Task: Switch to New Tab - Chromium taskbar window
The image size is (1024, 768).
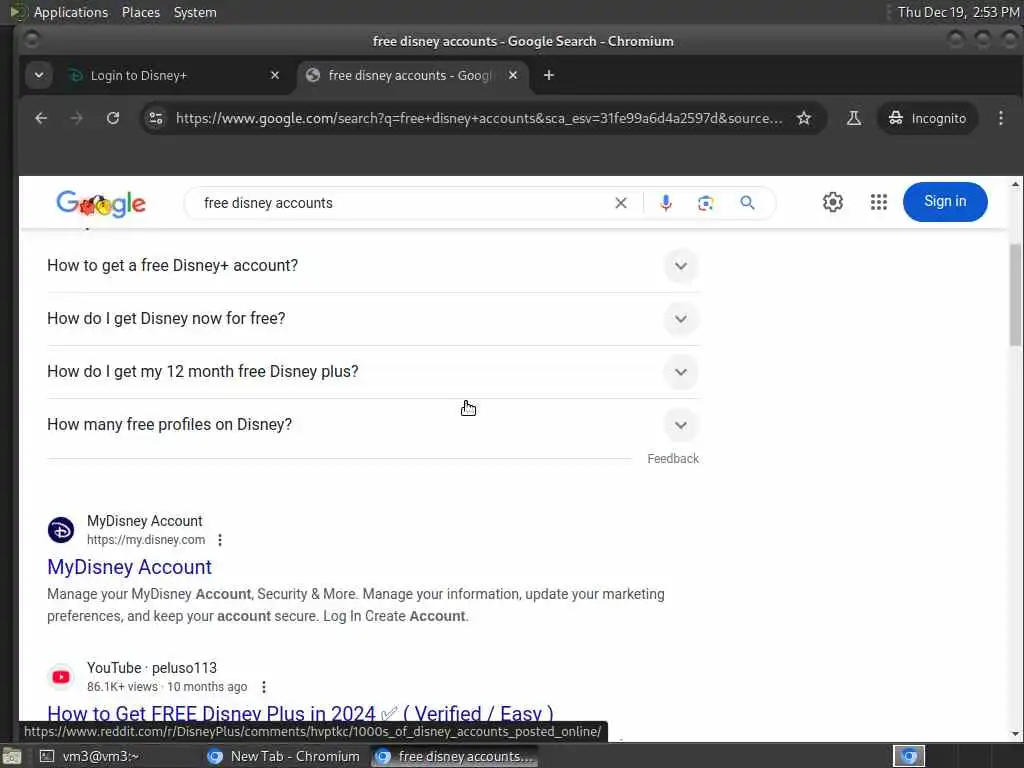Action: tap(283, 756)
